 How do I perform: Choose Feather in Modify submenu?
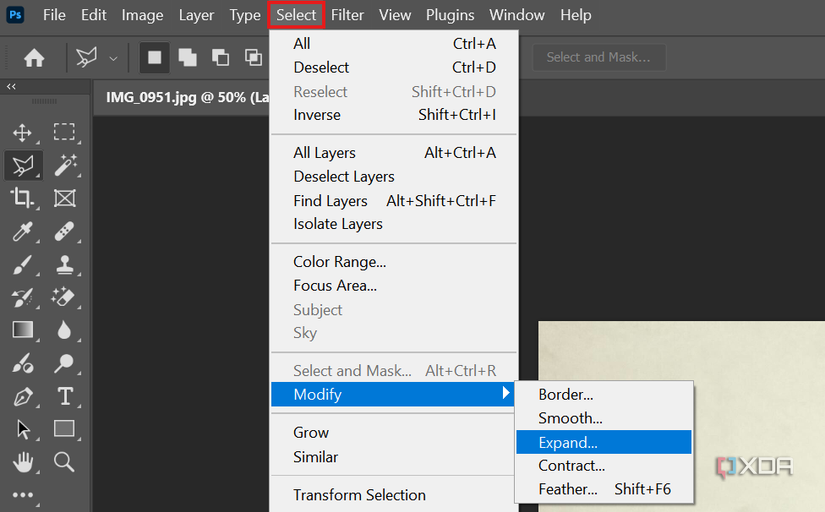pyautogui.click(x=604, y=489)
